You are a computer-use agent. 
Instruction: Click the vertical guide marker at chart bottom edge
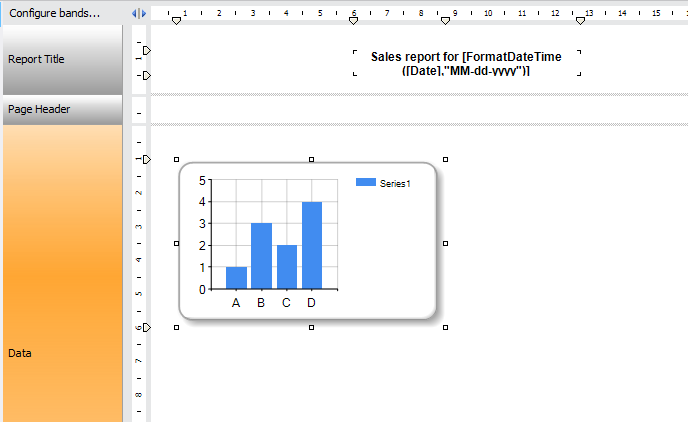click(147, 327)
